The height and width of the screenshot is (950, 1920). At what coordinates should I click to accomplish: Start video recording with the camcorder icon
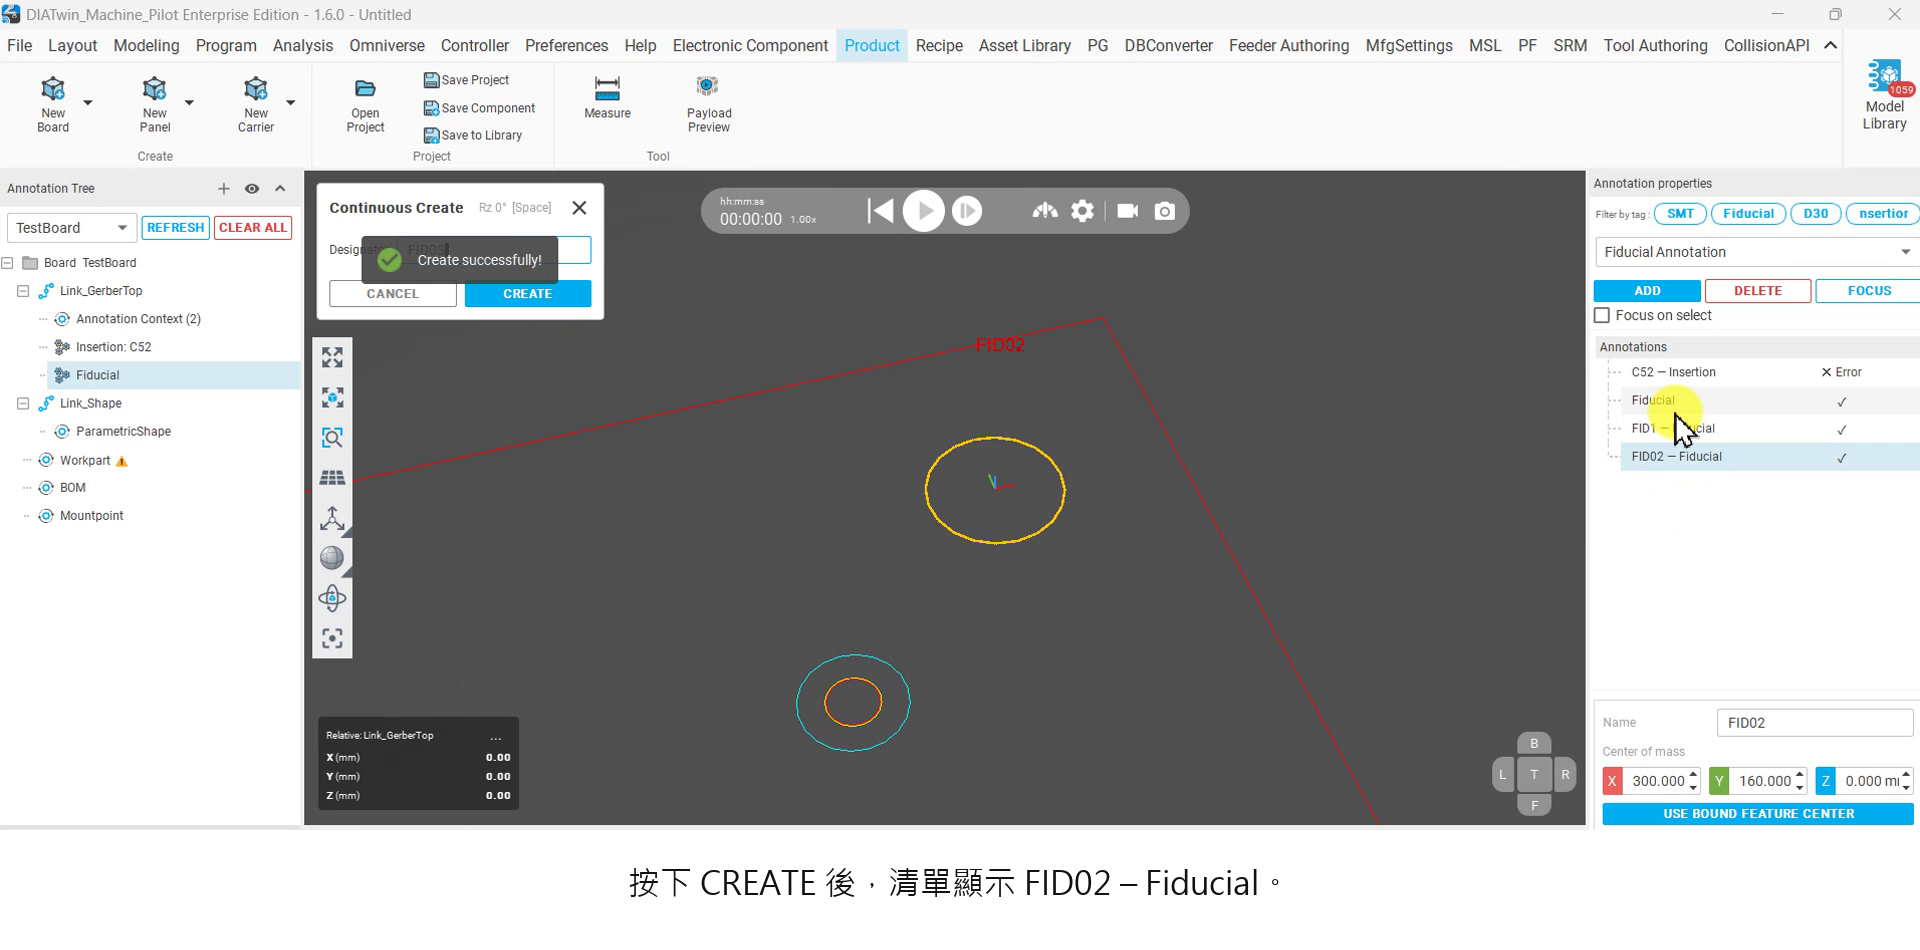pyautogui.click(x=1127, y=211)
